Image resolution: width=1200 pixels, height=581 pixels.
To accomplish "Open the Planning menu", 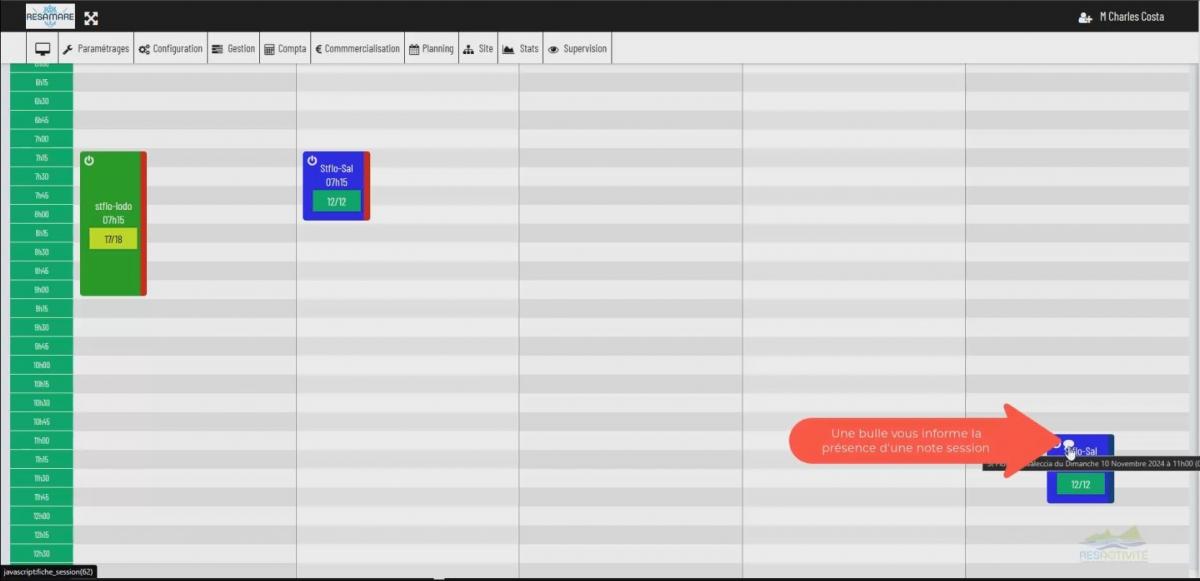I will (x=431, y=49).
